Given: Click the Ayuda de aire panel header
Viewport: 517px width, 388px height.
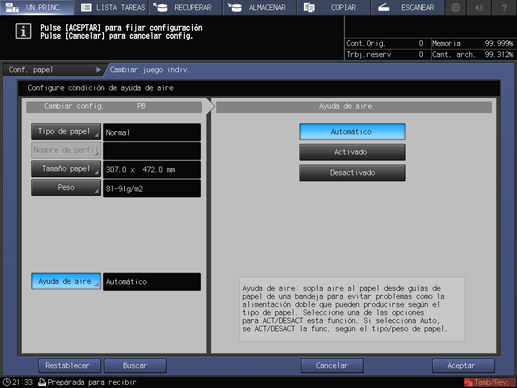Looking at the screenshot, I should [x=354, y=106].
